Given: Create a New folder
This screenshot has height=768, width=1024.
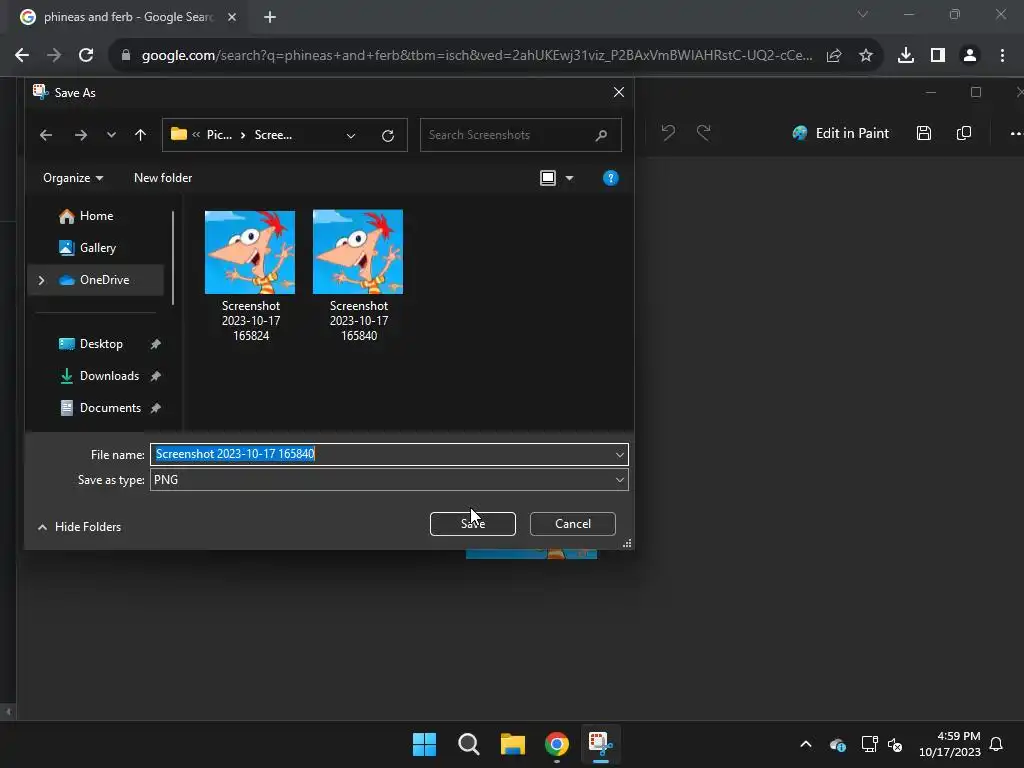Looking at the screenshot, I should pyautogui.click(x=163, y=178).
